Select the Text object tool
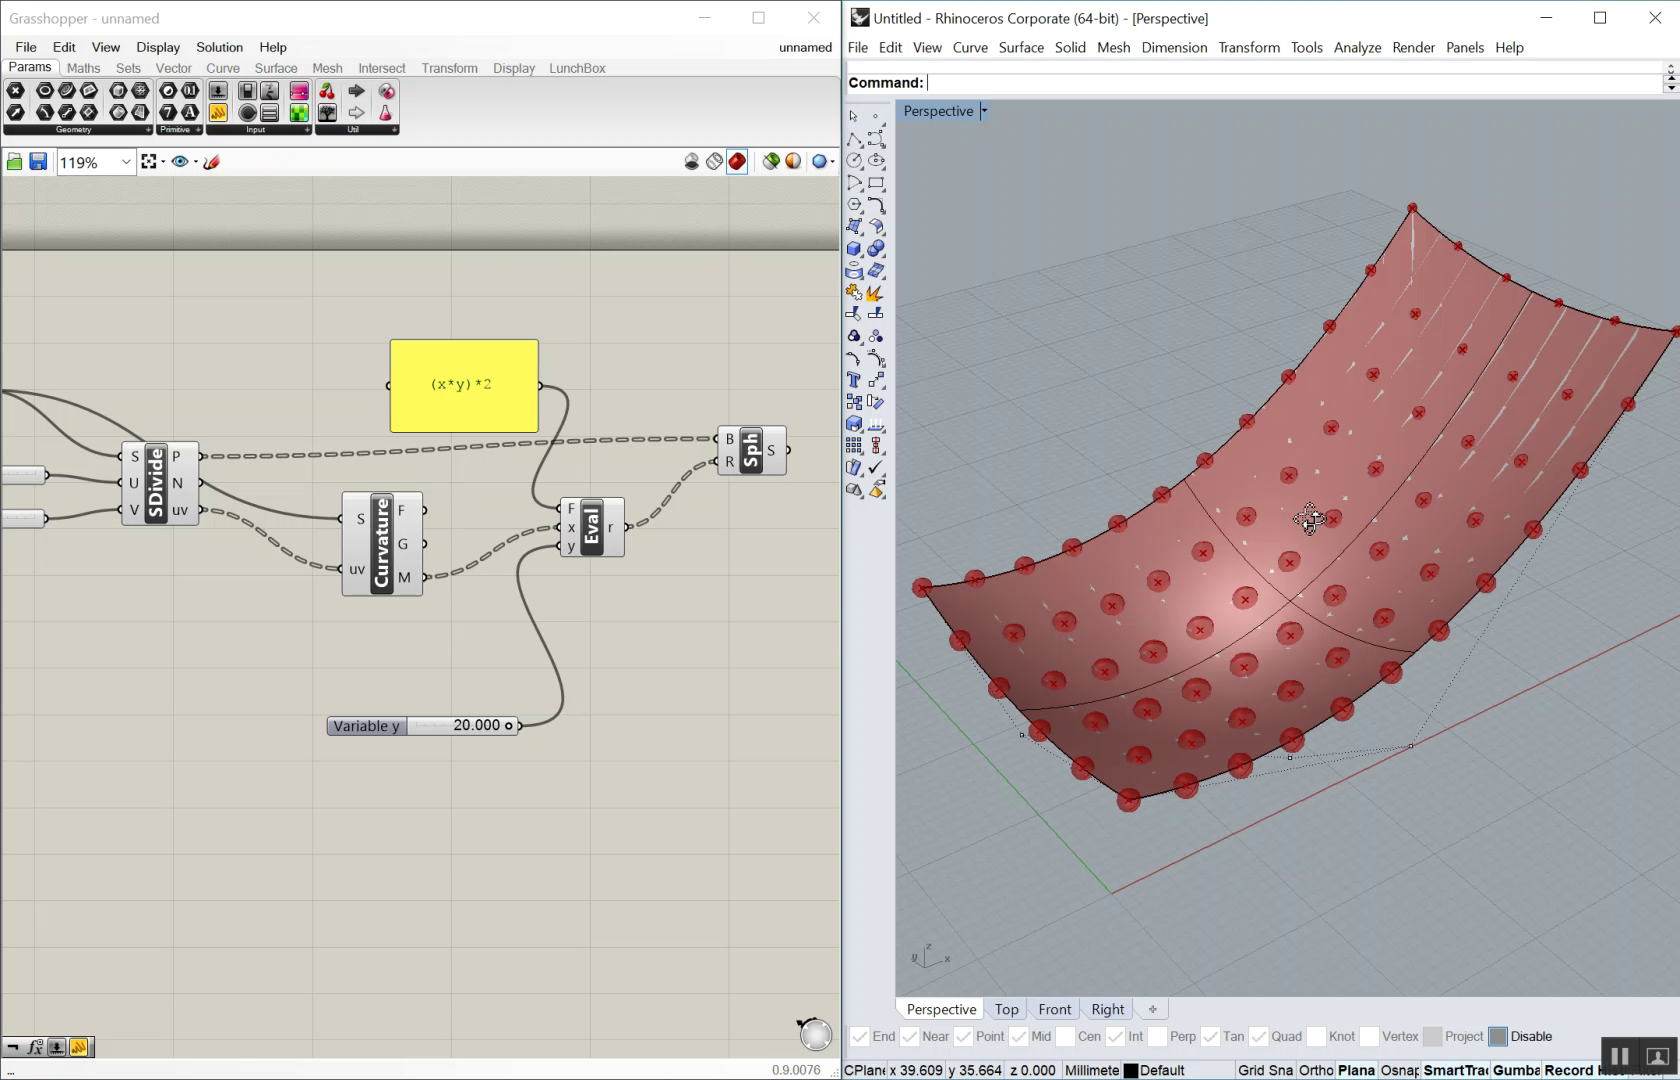The width and height of the screenshot is (1680, 1080). pos(854,380)
